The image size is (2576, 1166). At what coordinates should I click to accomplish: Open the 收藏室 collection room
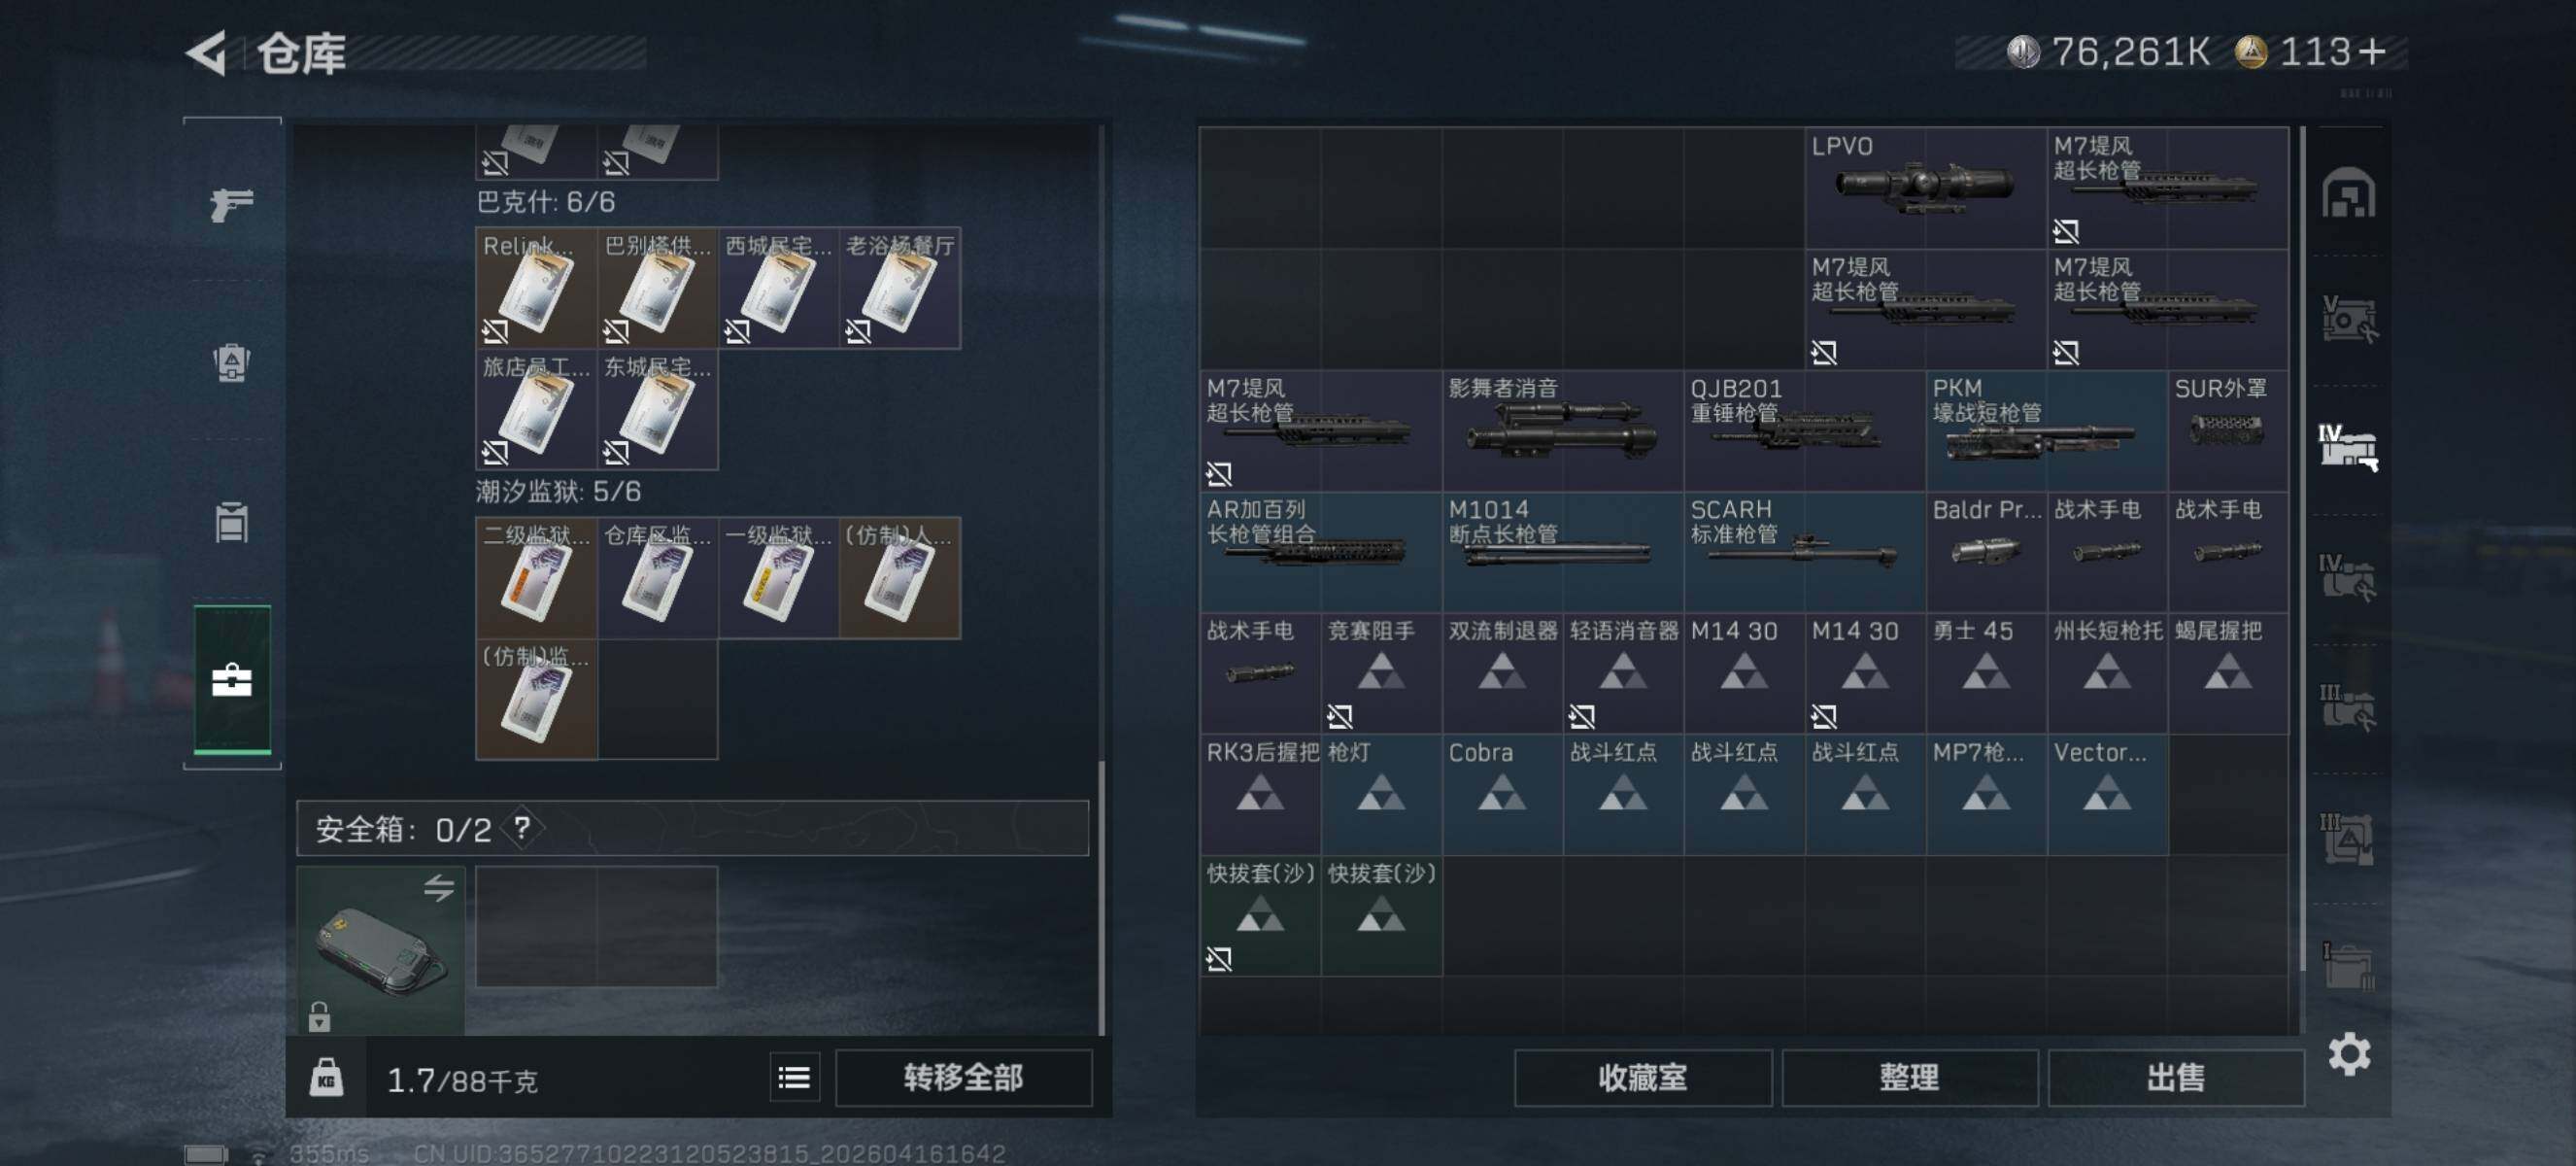click(x=1642, y=1077)
